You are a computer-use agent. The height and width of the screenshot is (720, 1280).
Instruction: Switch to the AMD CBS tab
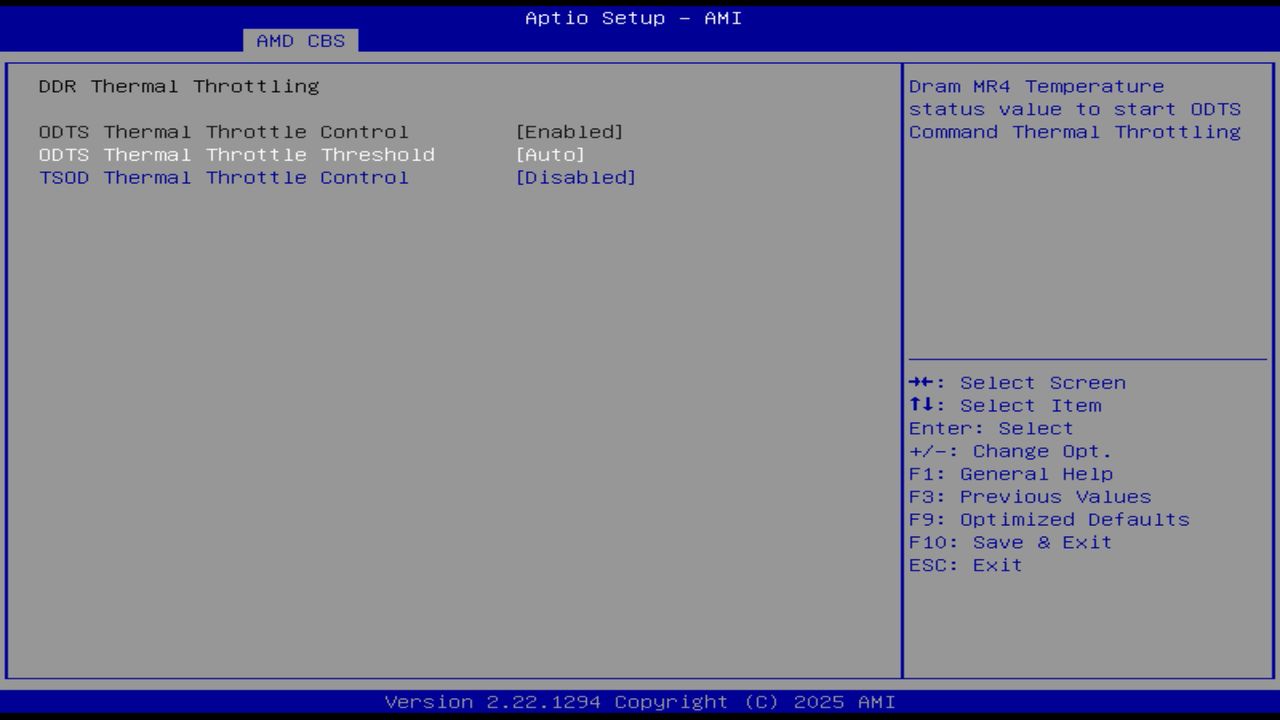(x=299, y=41)
